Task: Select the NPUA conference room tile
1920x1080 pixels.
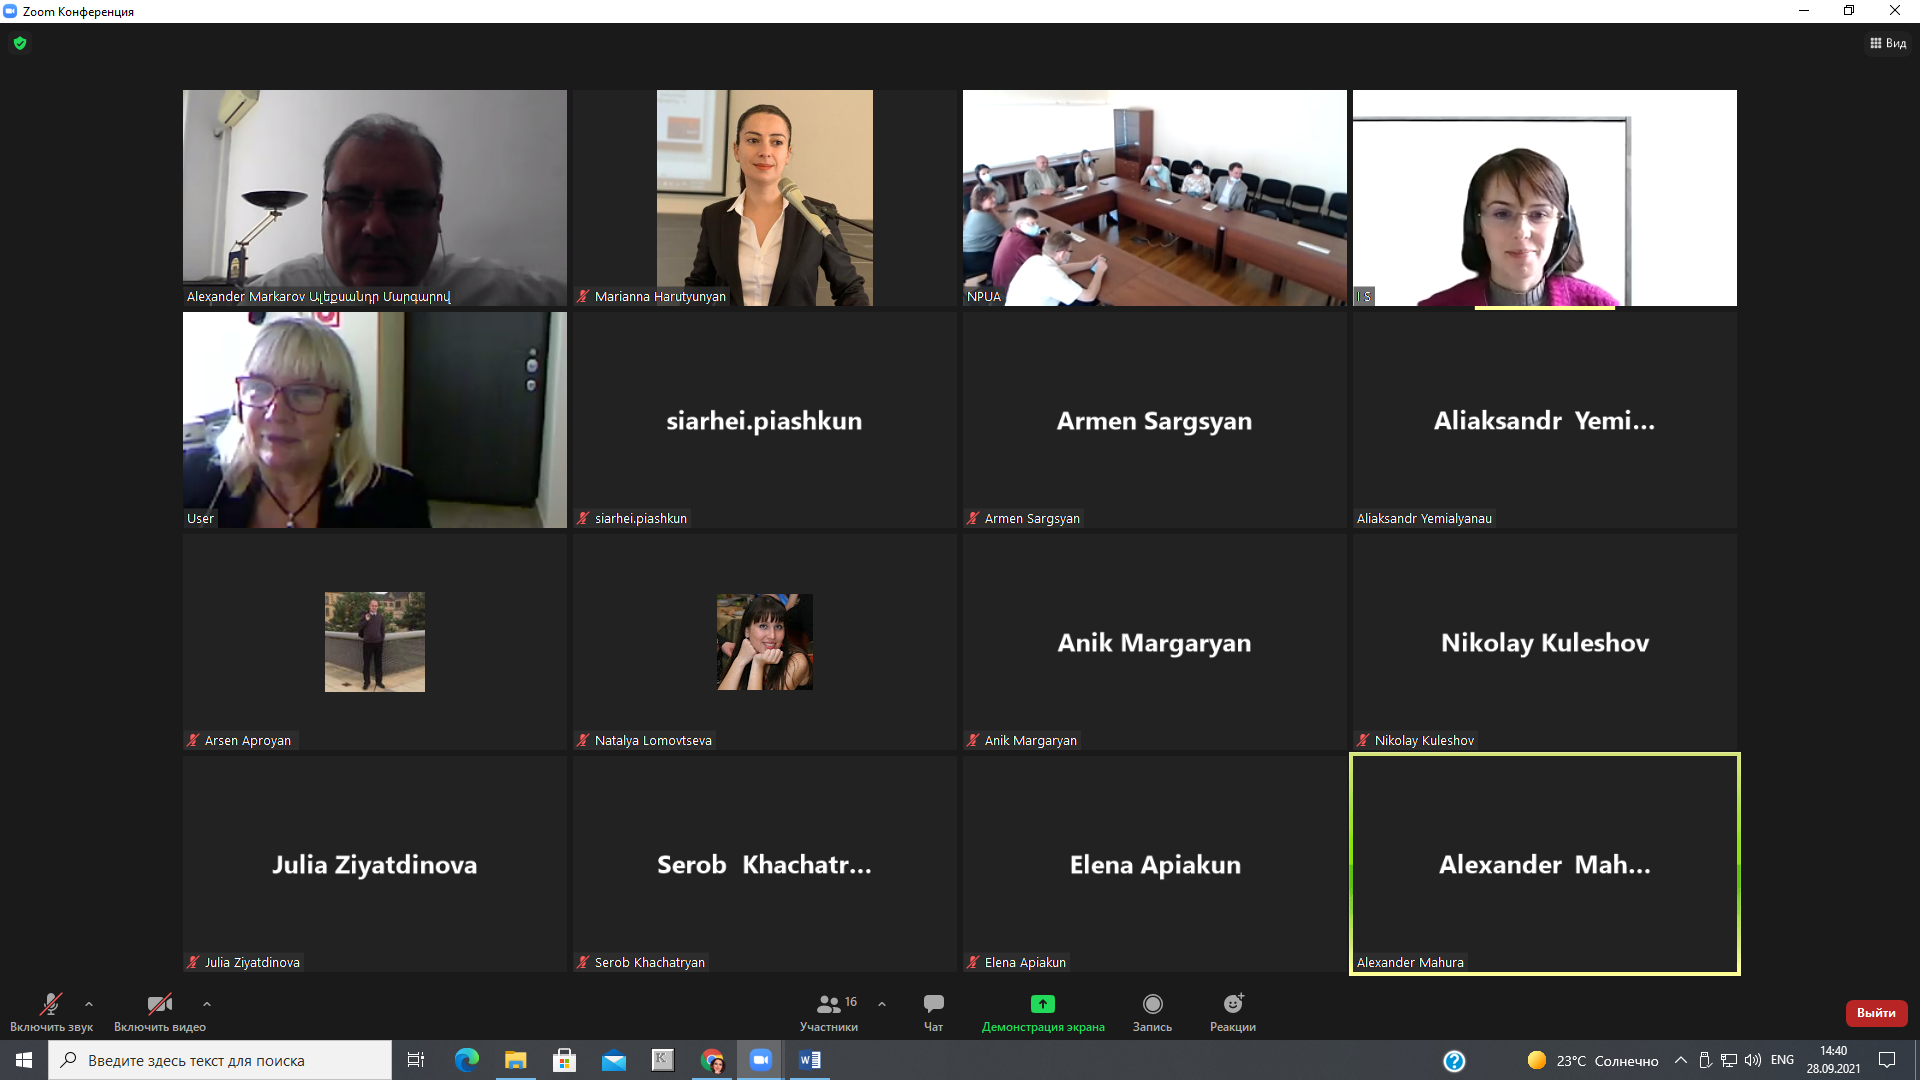Action: tap(1154, 198)
